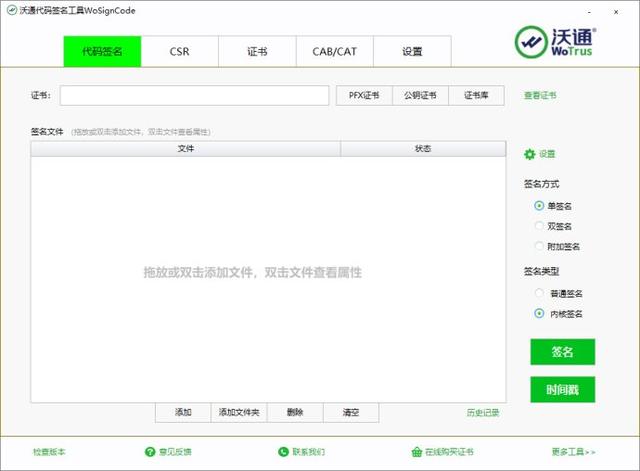Minimize the WoSignCode window
Screen dimensions: 640x471
(x=589, y=12)
